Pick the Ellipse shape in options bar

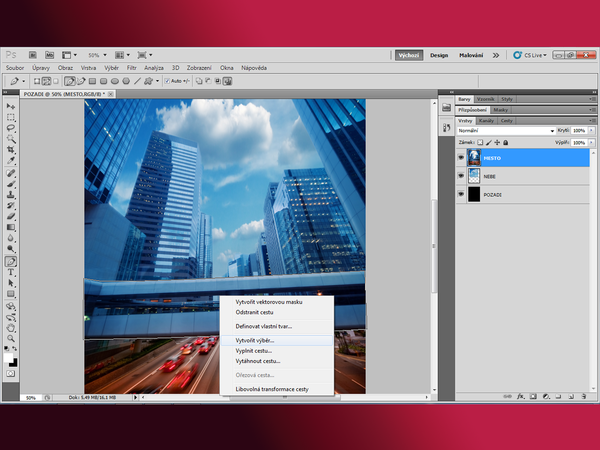tap(114, 81)
